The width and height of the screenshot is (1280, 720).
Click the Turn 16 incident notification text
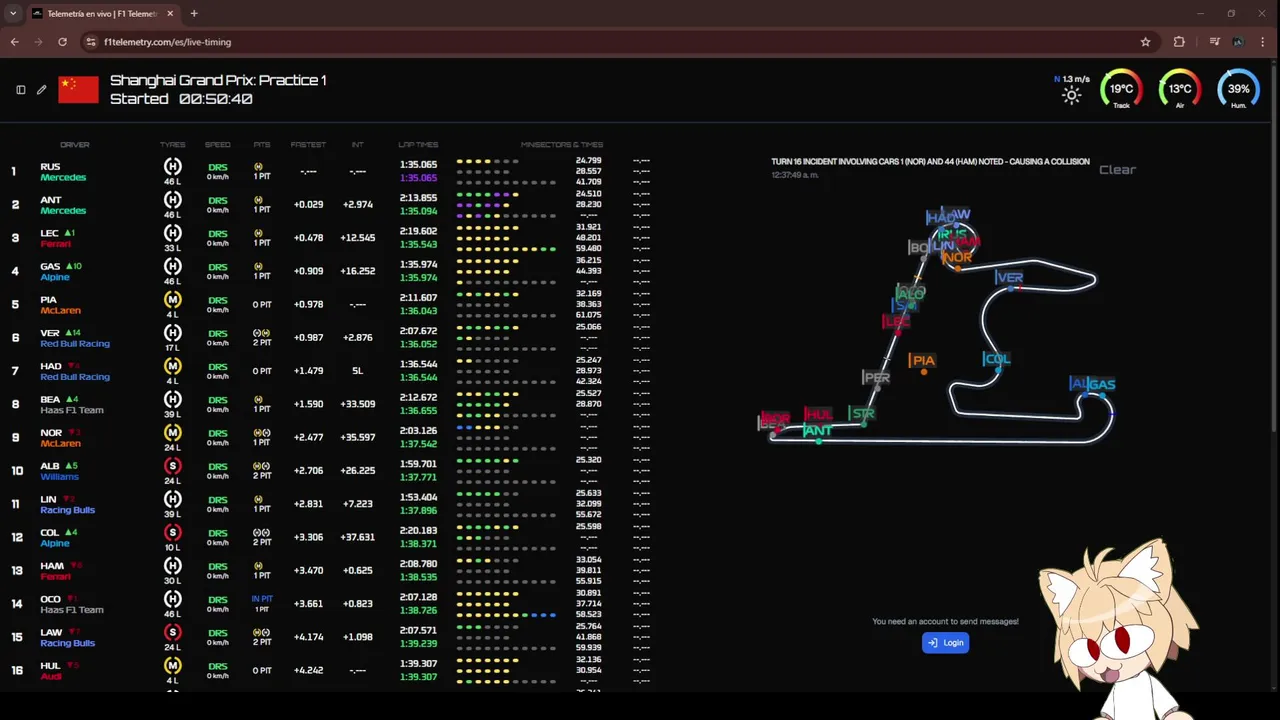click(930, 161)
